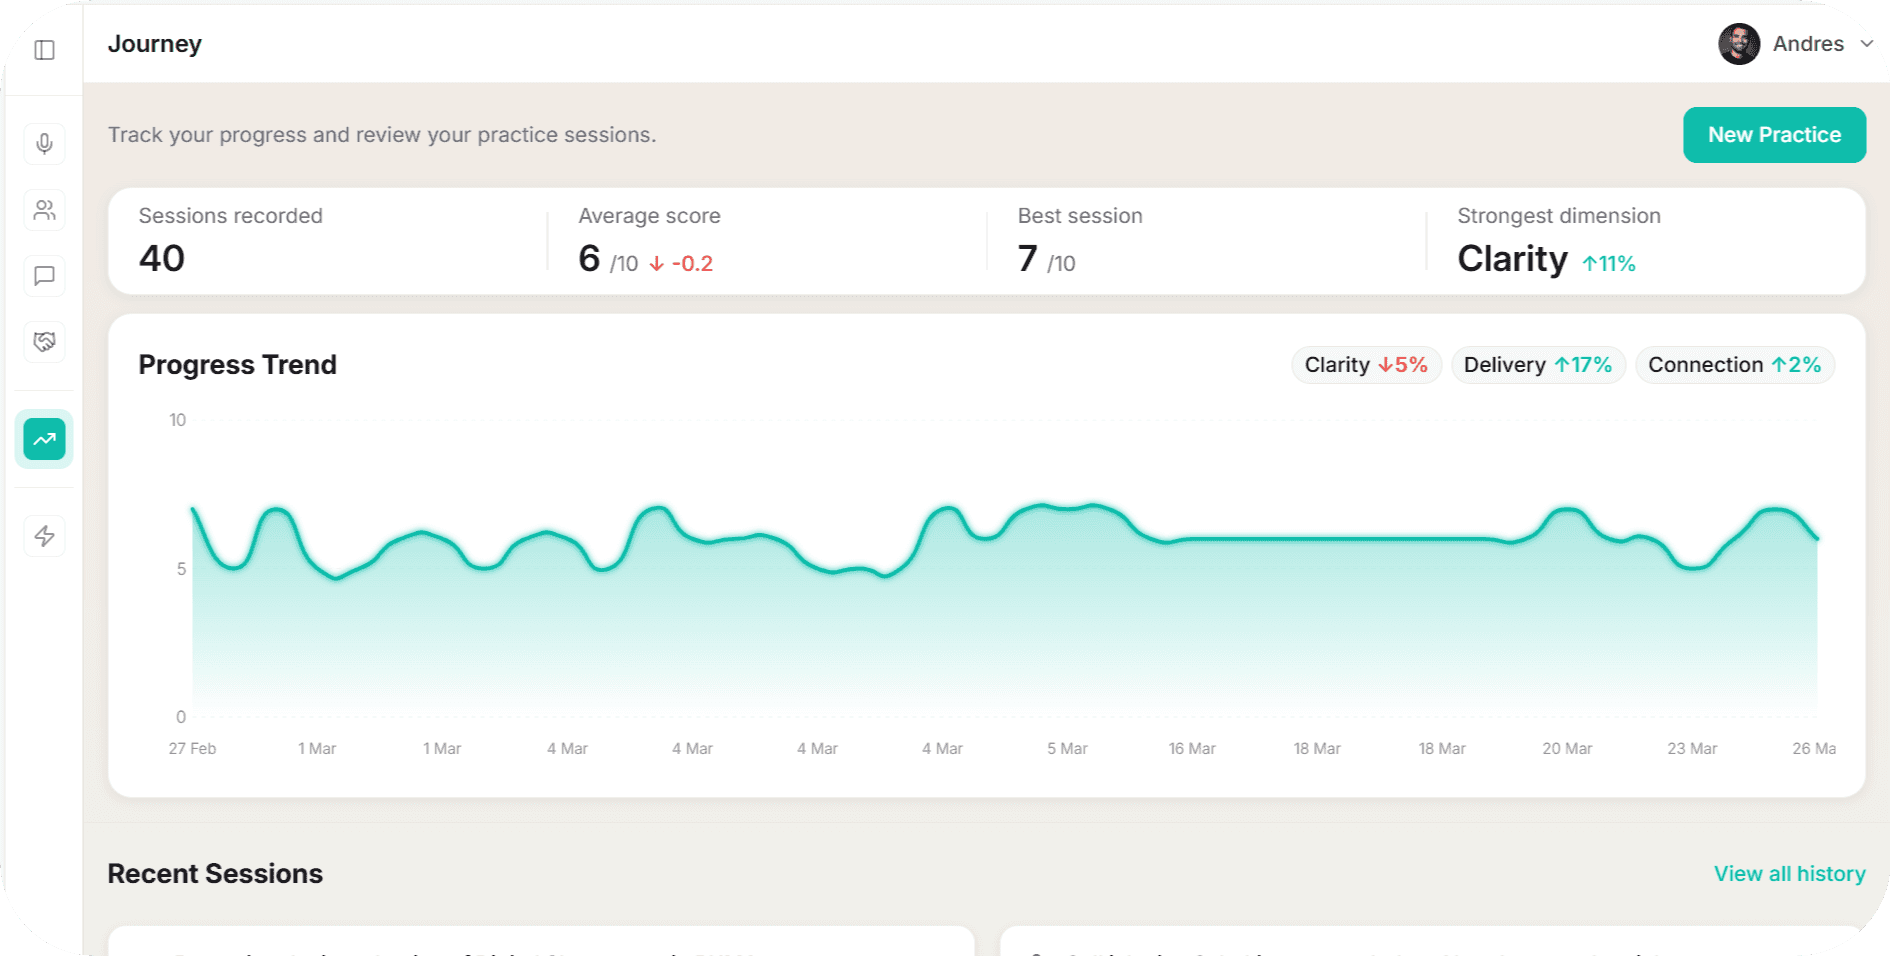Collapse the navigation sidebar panel
This screenshot has height=956, width=1891.
click(43, 49)
